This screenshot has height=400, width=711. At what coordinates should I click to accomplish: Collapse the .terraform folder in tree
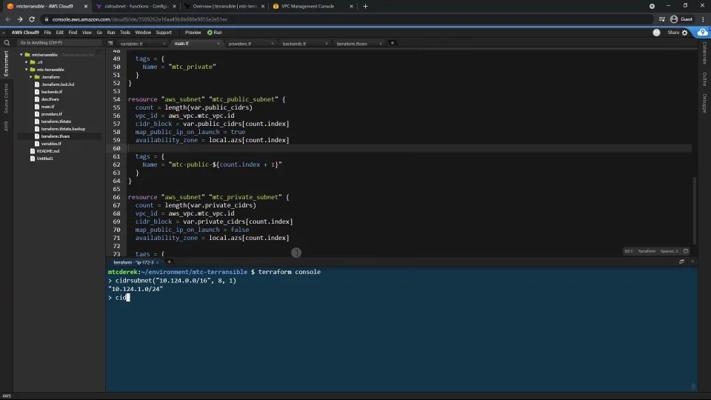(31, 77)
